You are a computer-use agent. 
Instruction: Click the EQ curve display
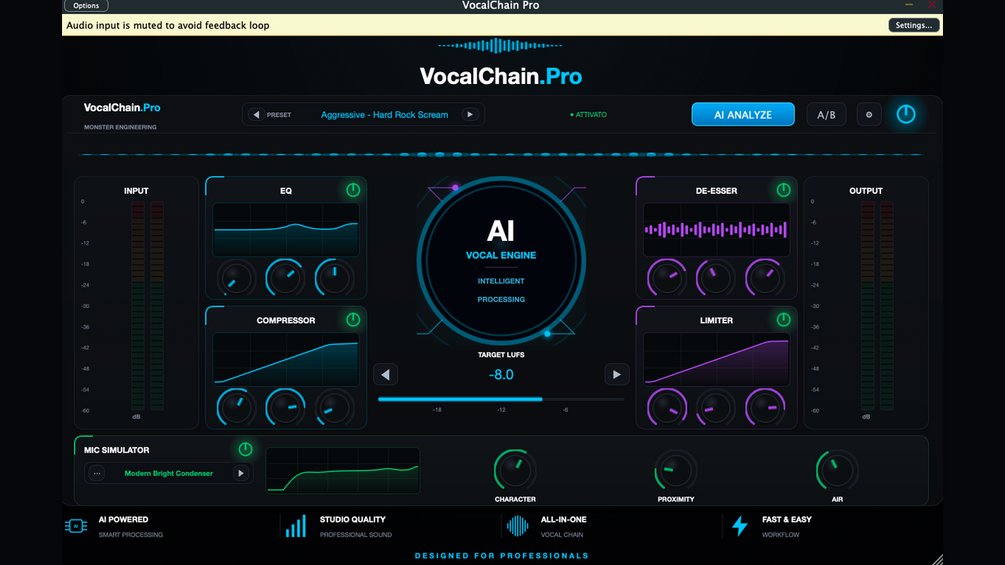tap(286, 230)
